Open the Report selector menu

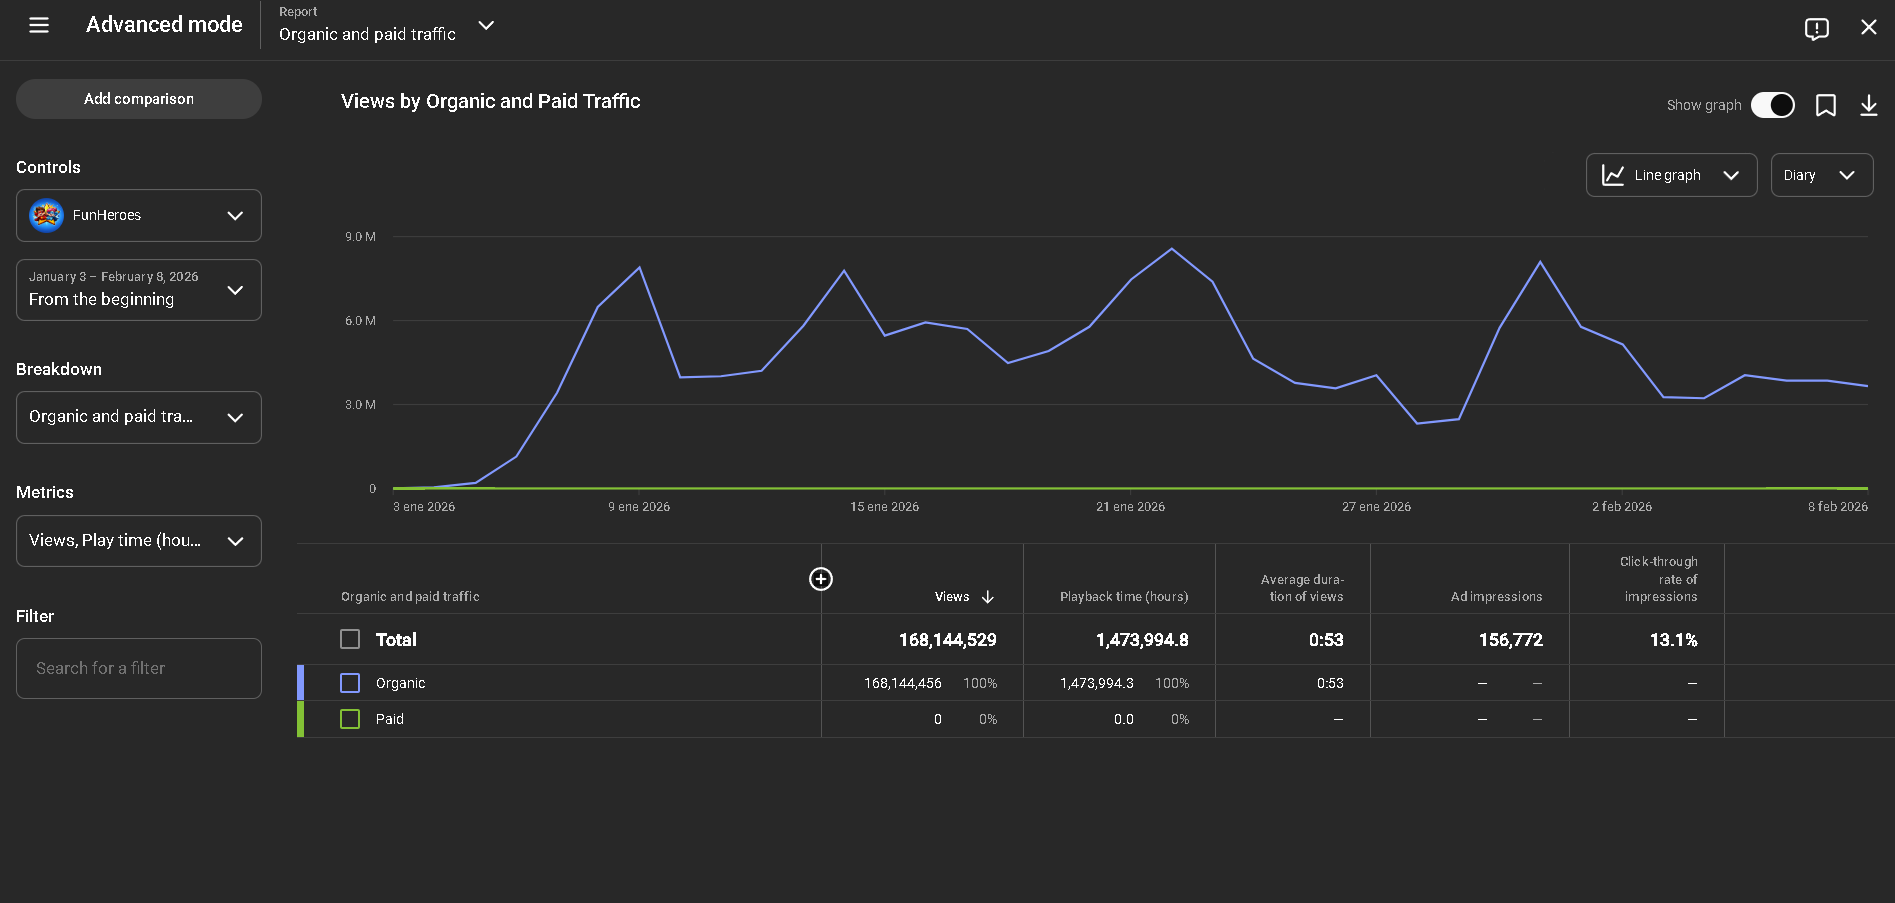[x=386, y=26]
